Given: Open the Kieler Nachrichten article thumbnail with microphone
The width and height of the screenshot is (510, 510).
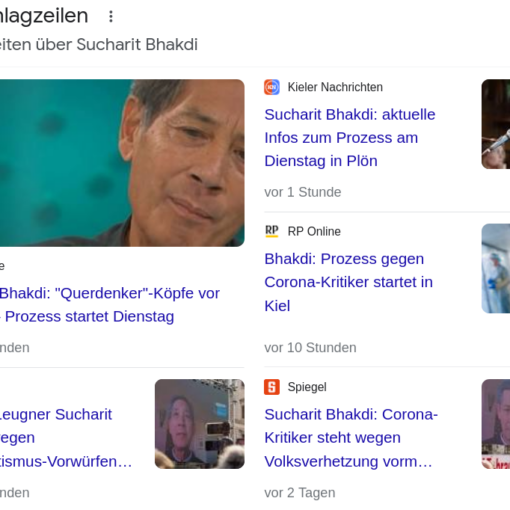Looking at the screenshot, I should coord(496,124).
